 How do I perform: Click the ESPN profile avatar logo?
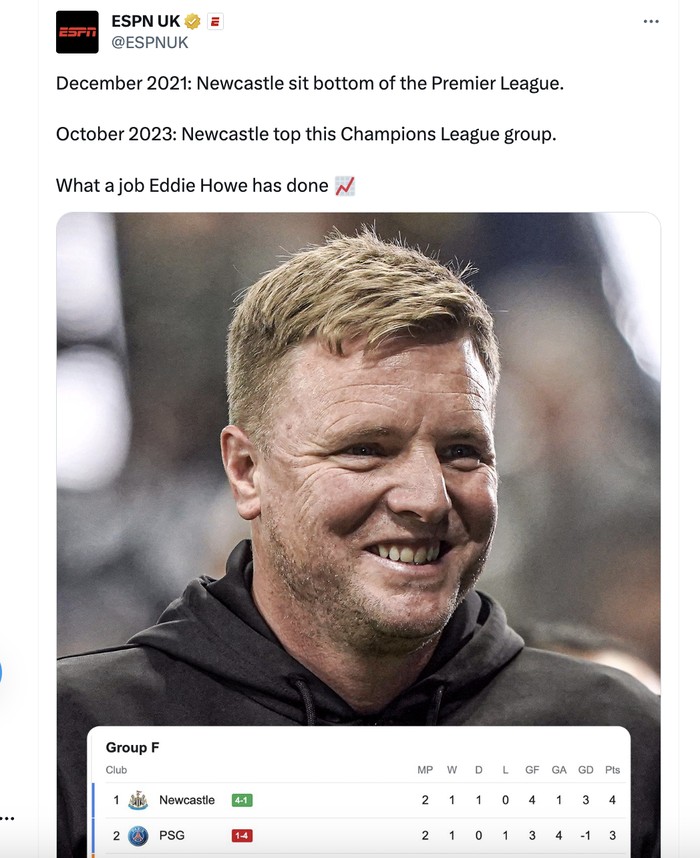(x=77, y=32)
